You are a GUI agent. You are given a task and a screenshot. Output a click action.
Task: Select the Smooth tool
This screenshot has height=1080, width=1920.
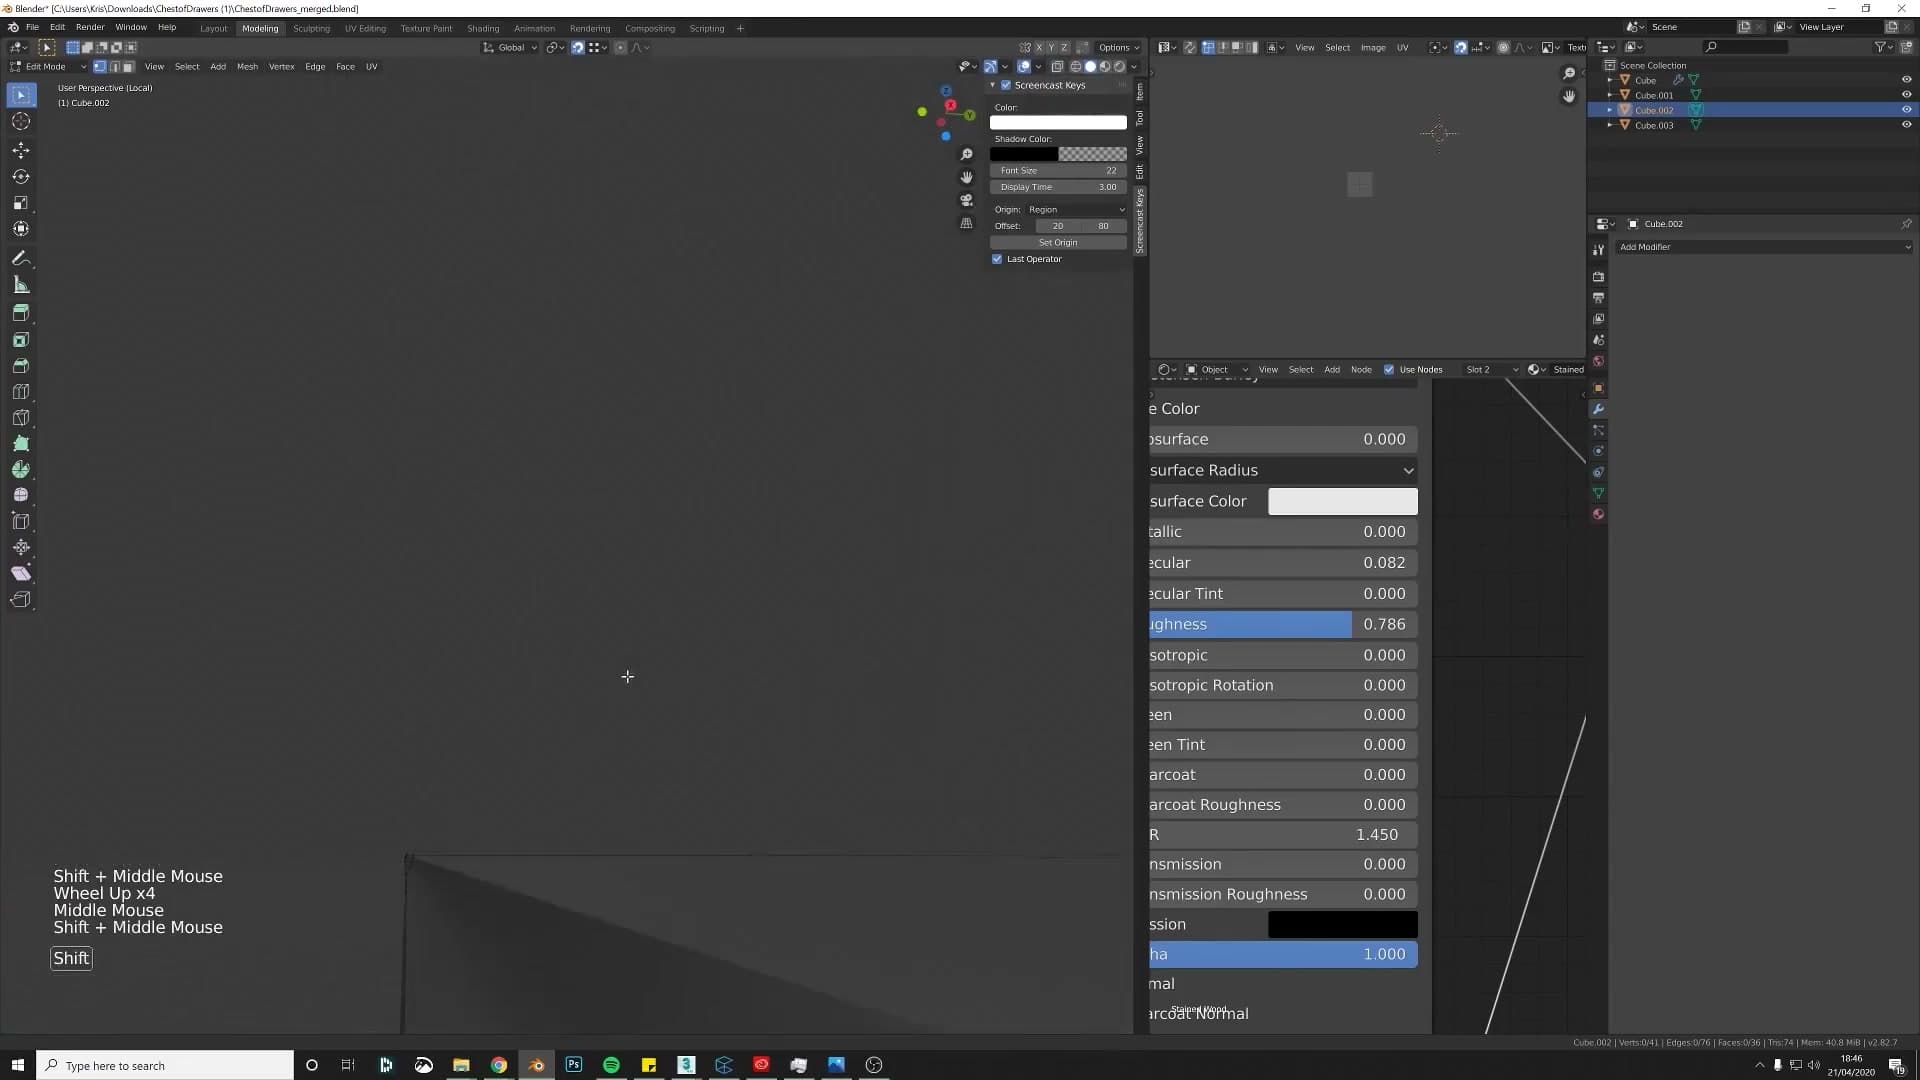point(21,495)
